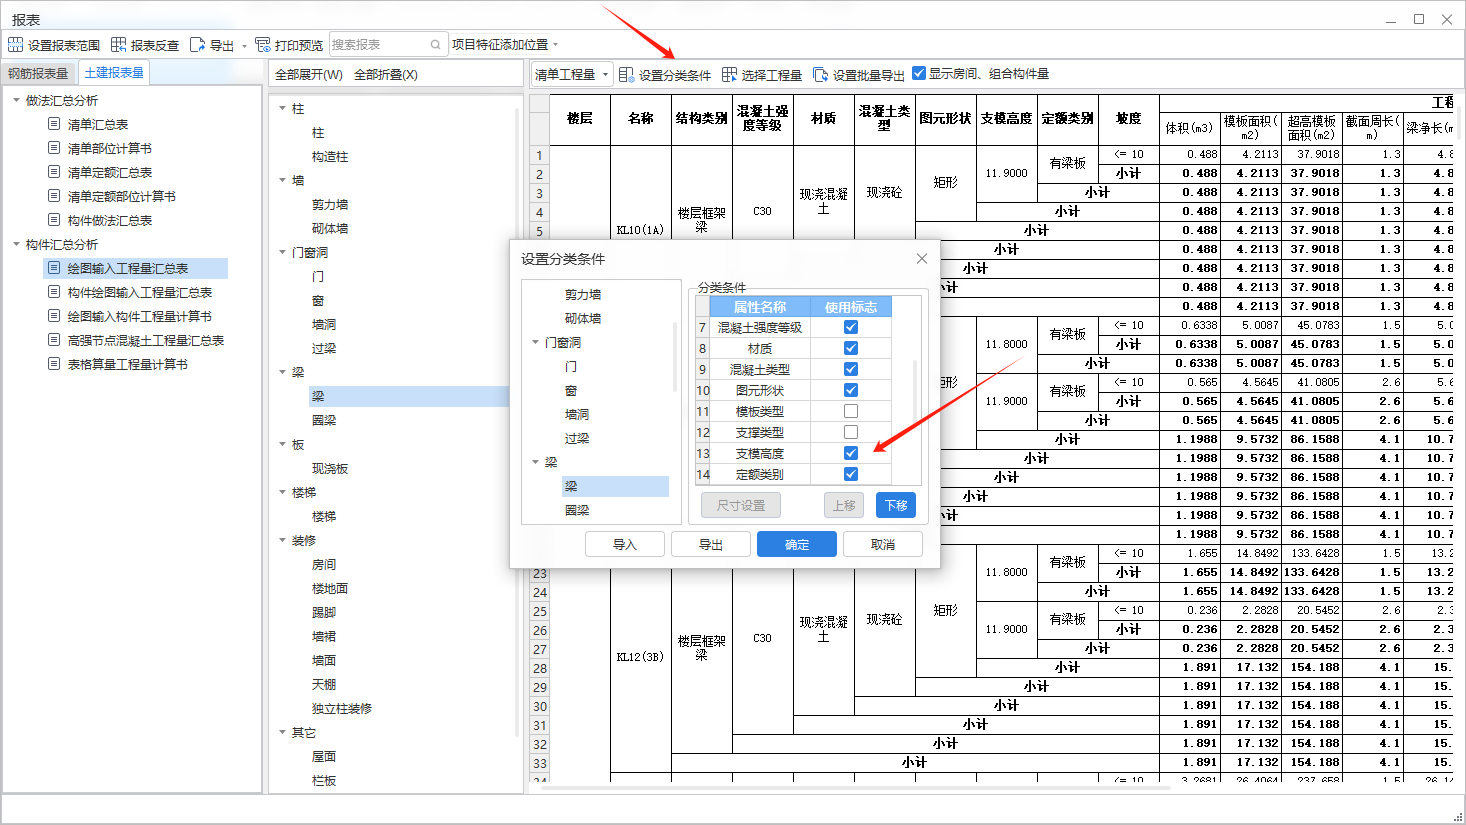Click the 设置批量导出 icon
1466x825 pixels.
820,75
